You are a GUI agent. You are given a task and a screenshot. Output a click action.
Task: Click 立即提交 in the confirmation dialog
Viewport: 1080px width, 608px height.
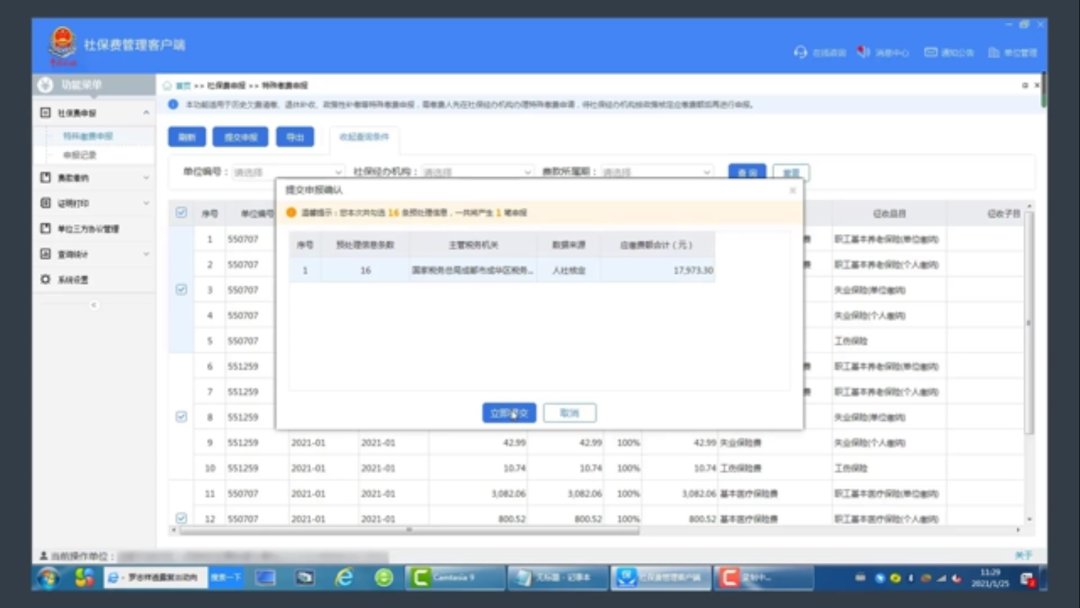point(509,413)
